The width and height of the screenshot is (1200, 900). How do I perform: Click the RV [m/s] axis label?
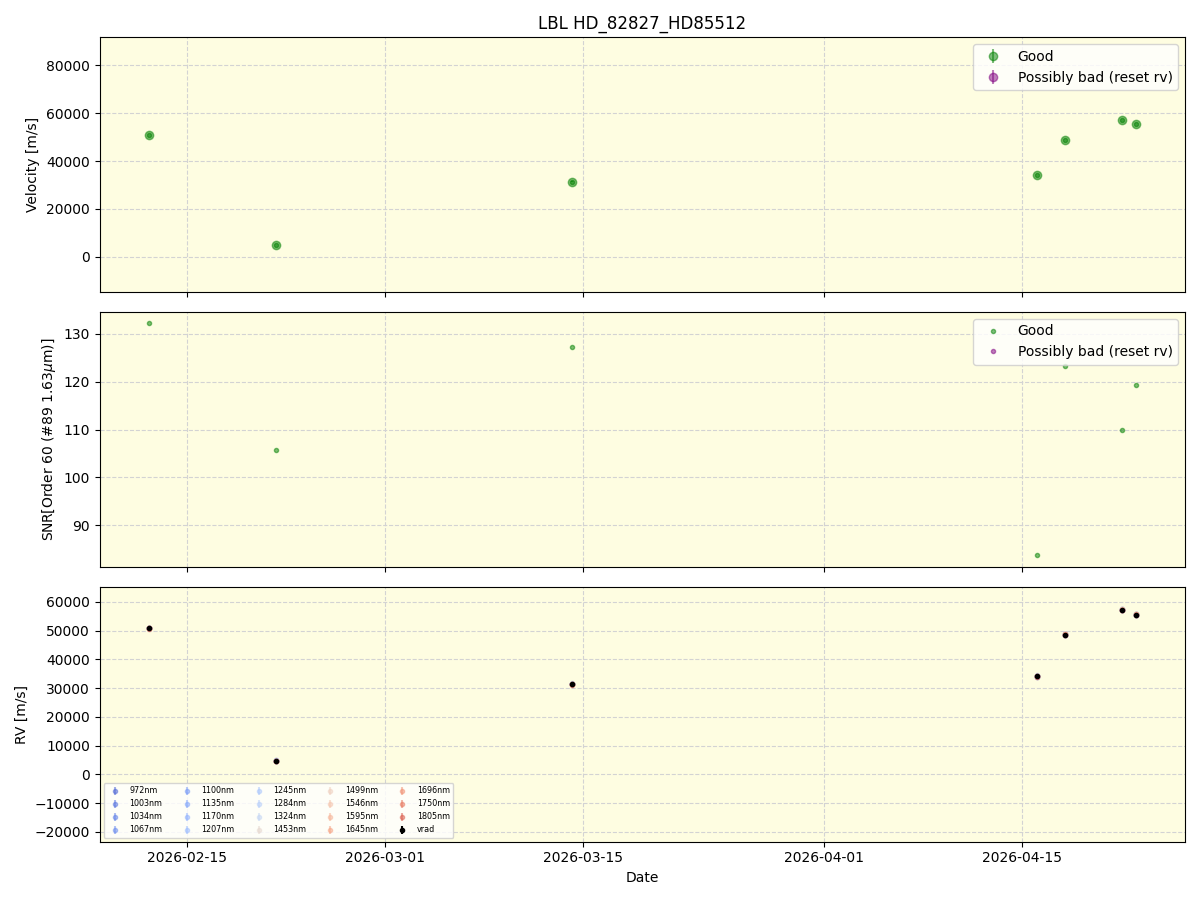(x=21, y=715)
